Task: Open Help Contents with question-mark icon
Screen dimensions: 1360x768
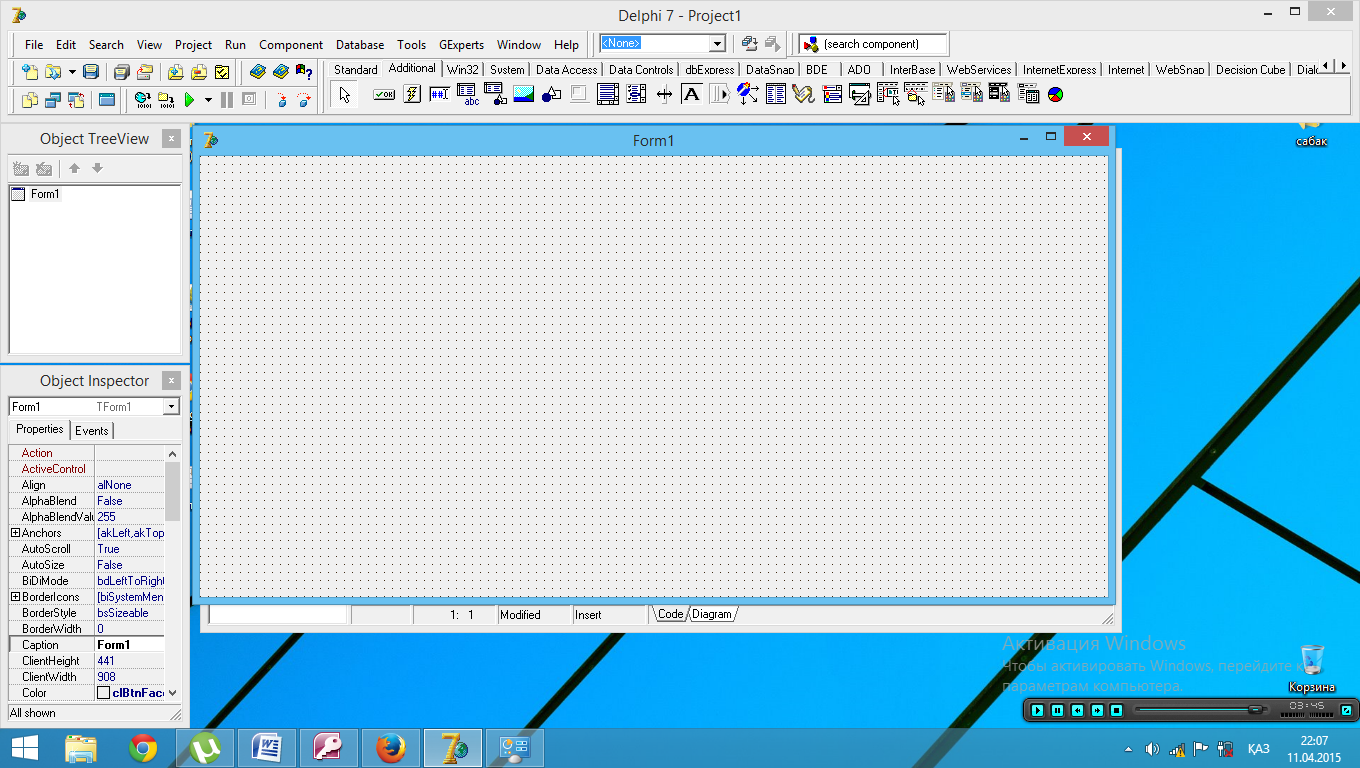Action: pyautogui.click(x=304, y=72)
